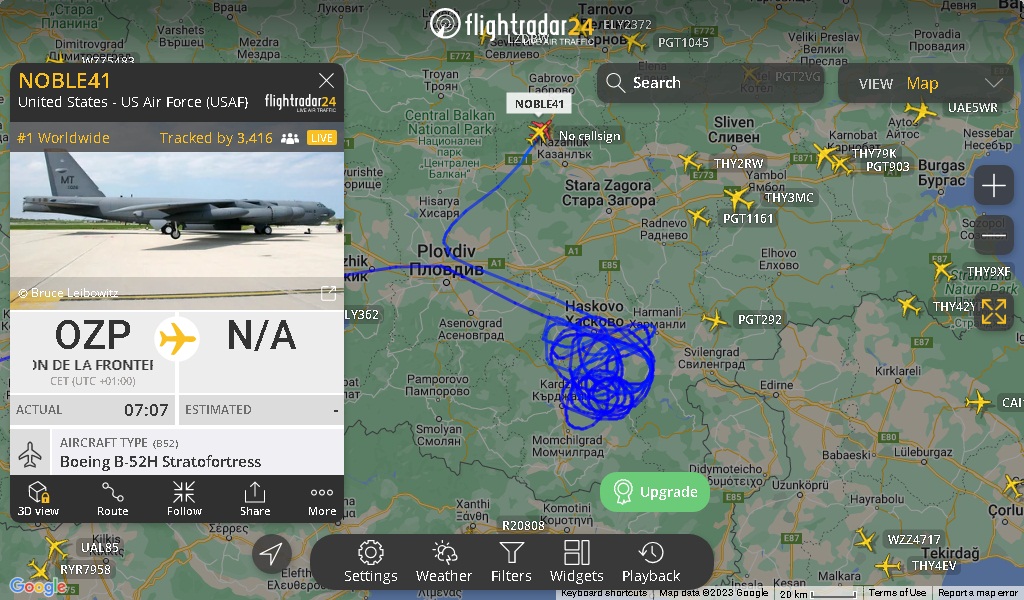Screen dimensions: 1024x600
Task: Open the Widgets panel
Action: pyautogui.click(x=577, y=561)
